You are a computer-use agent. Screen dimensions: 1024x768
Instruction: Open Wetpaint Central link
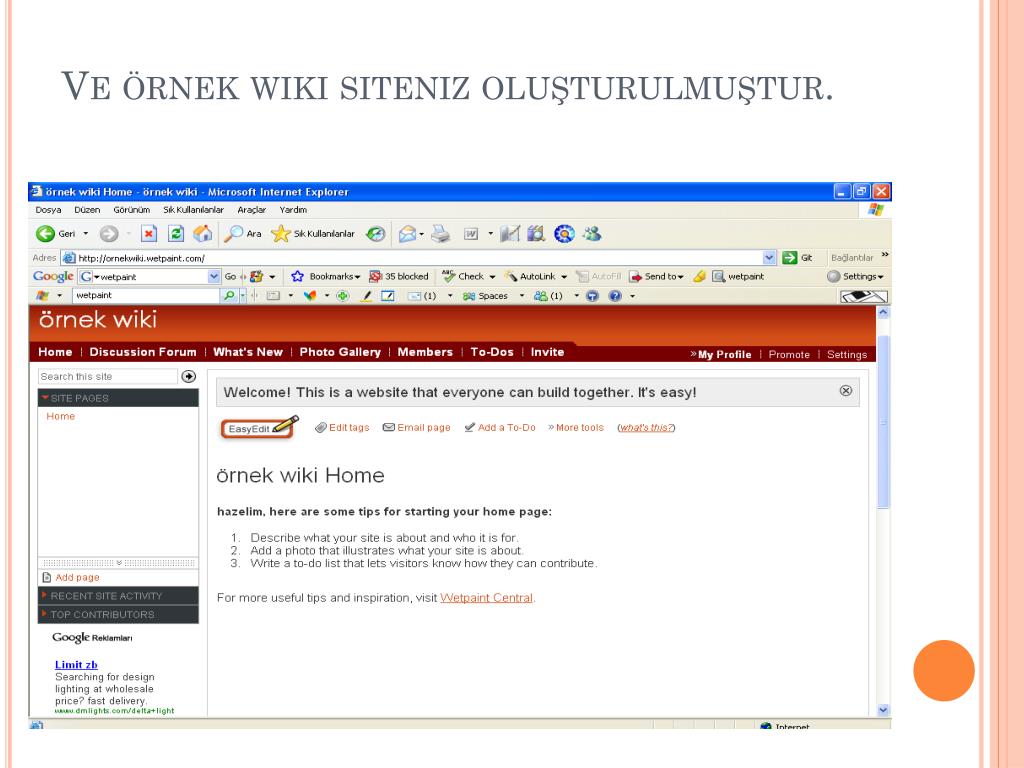pos(487,598)
